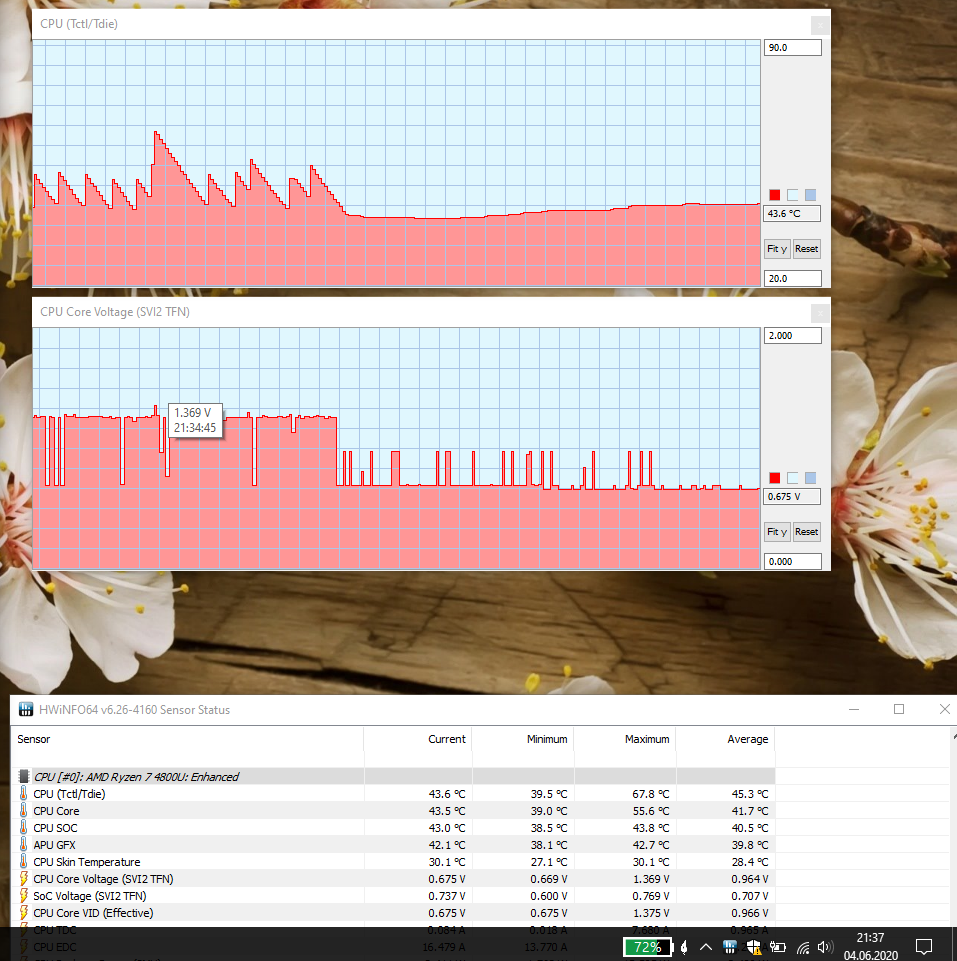
Task: Maximize the HWiNFO64 Sensor Status window
Action: click(x=899, y=709)
